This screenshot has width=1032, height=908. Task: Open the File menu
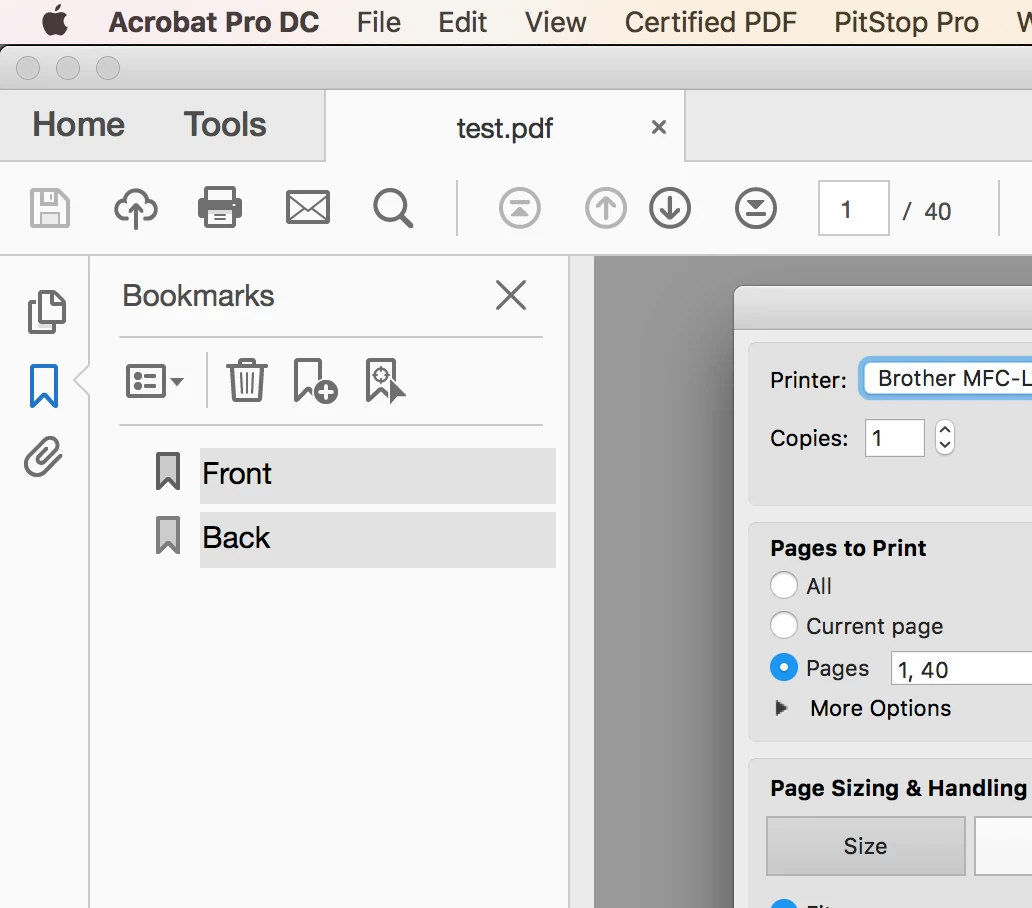tap(378, 22)
